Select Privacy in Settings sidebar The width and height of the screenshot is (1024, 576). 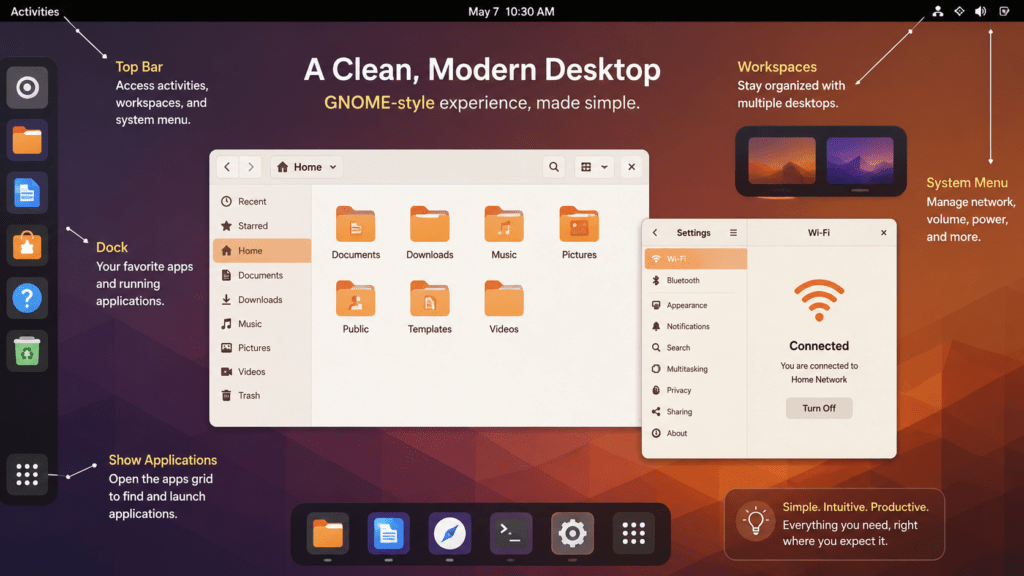click(696, 390)
